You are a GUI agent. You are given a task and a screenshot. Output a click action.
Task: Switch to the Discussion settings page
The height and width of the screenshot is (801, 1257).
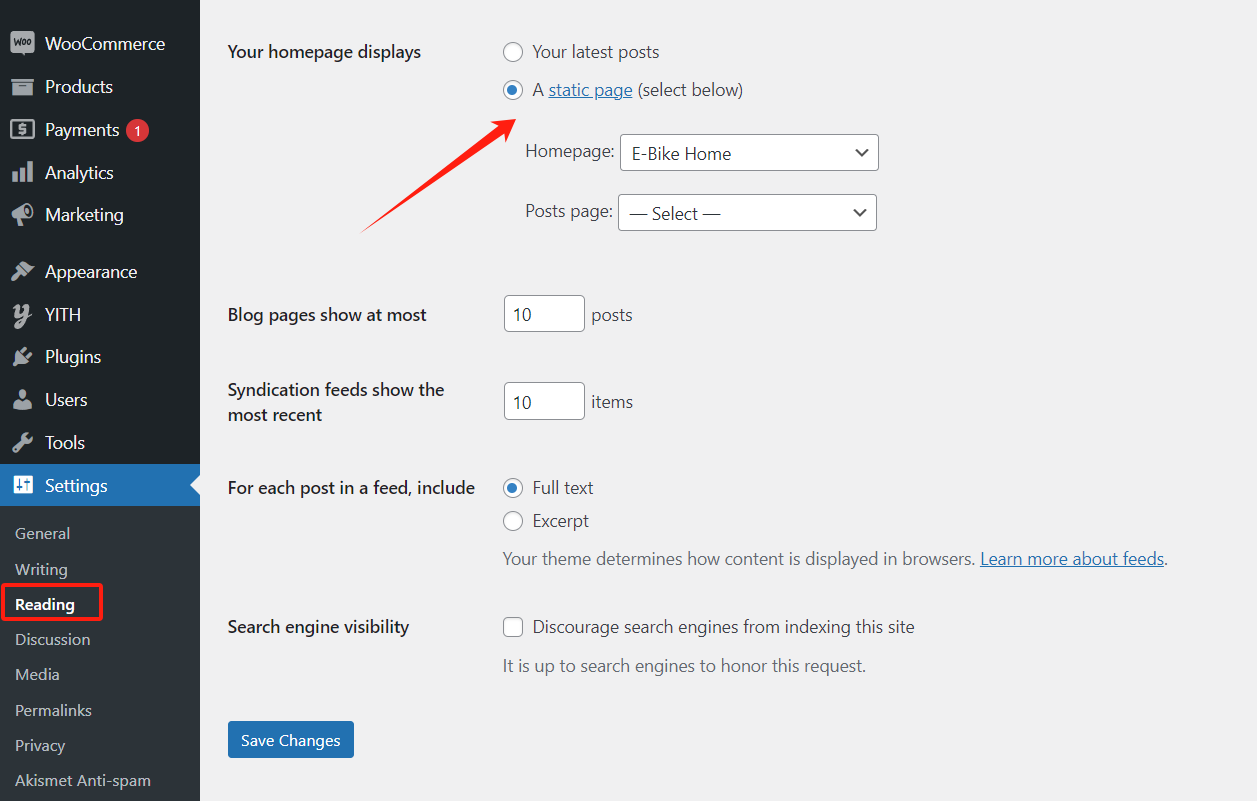[x=52, y=639]
